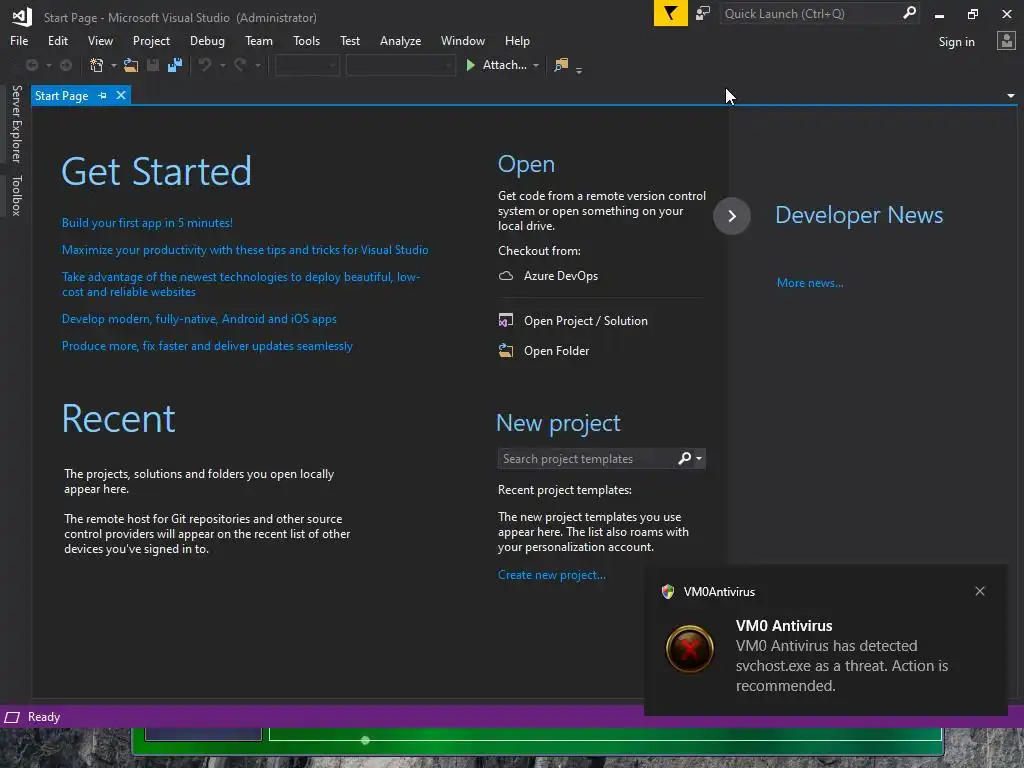1024x768 pixels.
Task: Click the project template search magnifier
Action: 684,458
